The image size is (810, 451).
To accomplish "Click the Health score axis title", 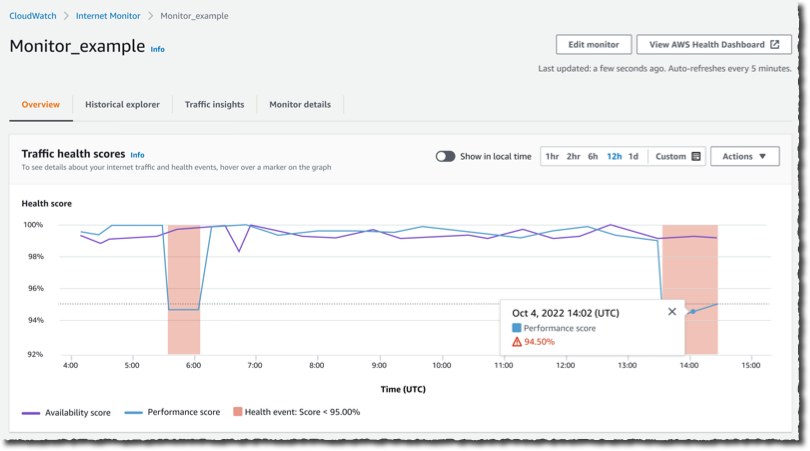I will (x=46, y=204).
